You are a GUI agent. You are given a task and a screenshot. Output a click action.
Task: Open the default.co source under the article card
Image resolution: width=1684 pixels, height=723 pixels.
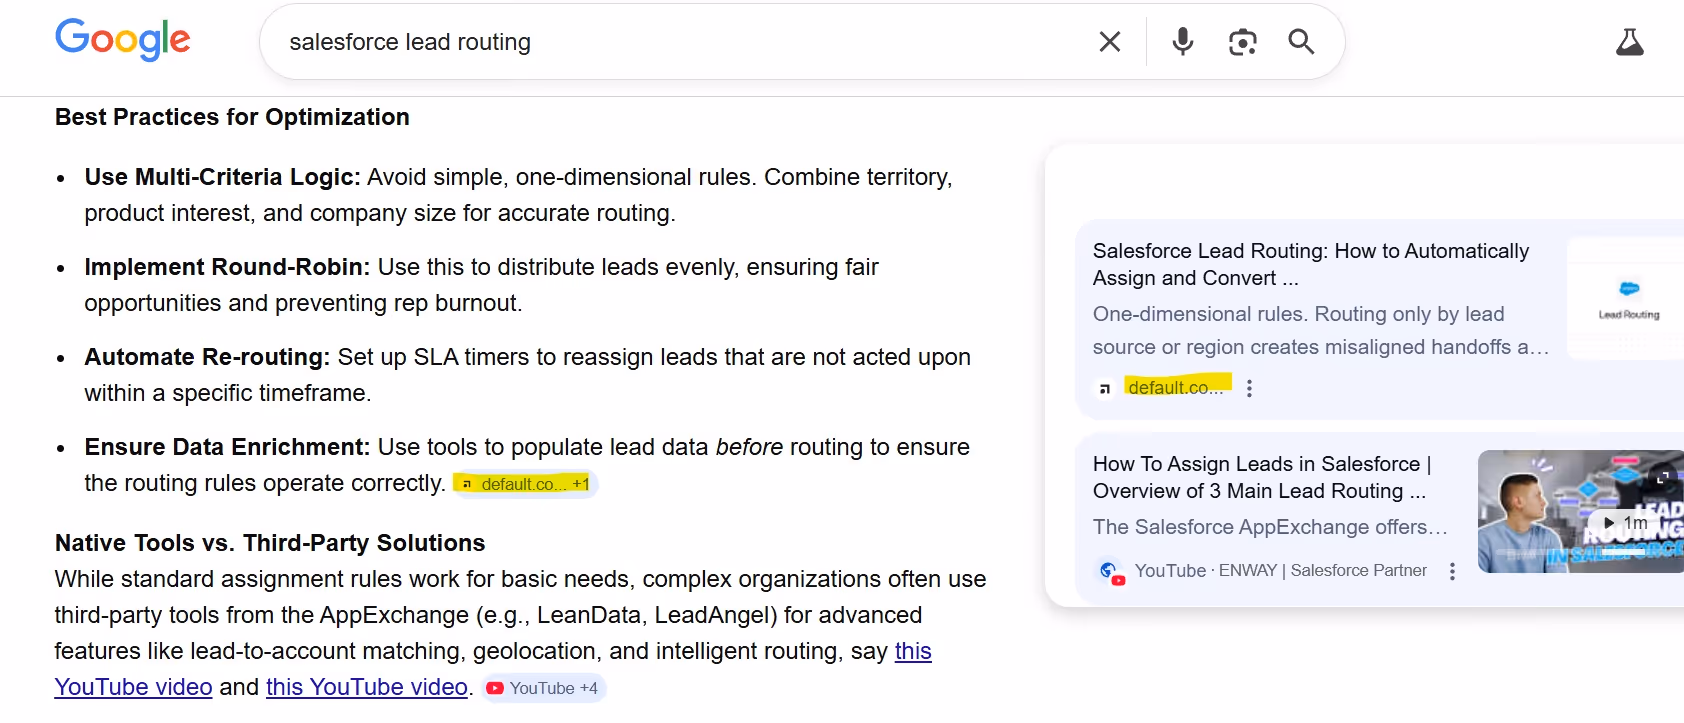[1175, 387]
